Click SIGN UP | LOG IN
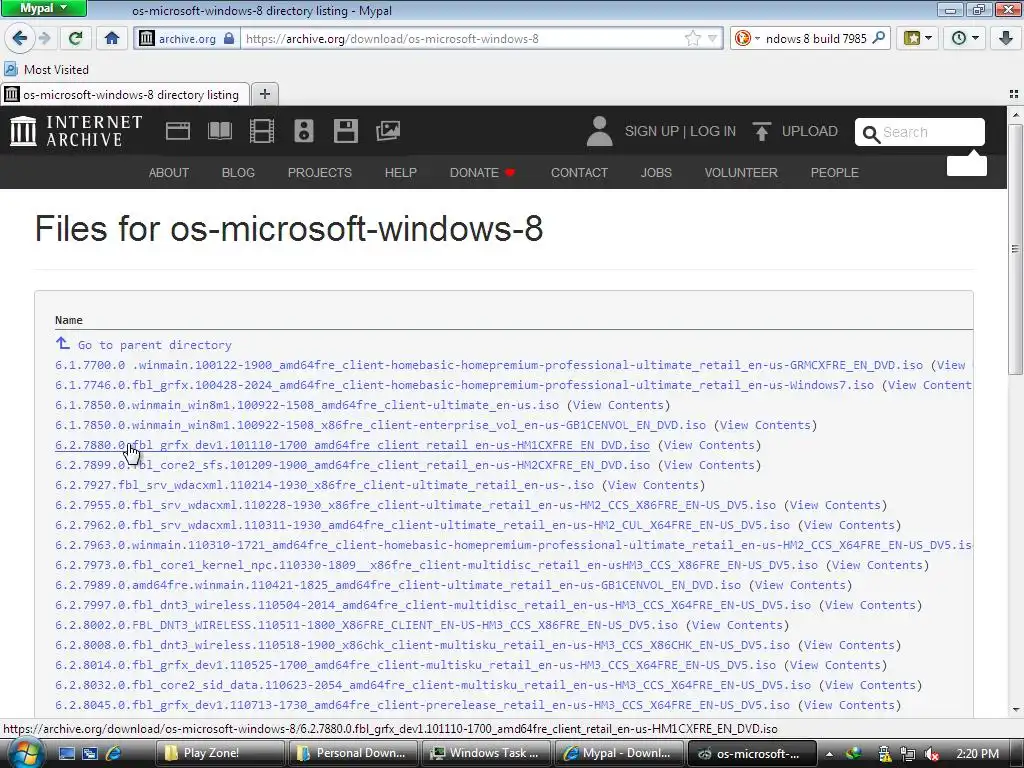Screen dimensions: 1024x768 click(x=680, y=131)
